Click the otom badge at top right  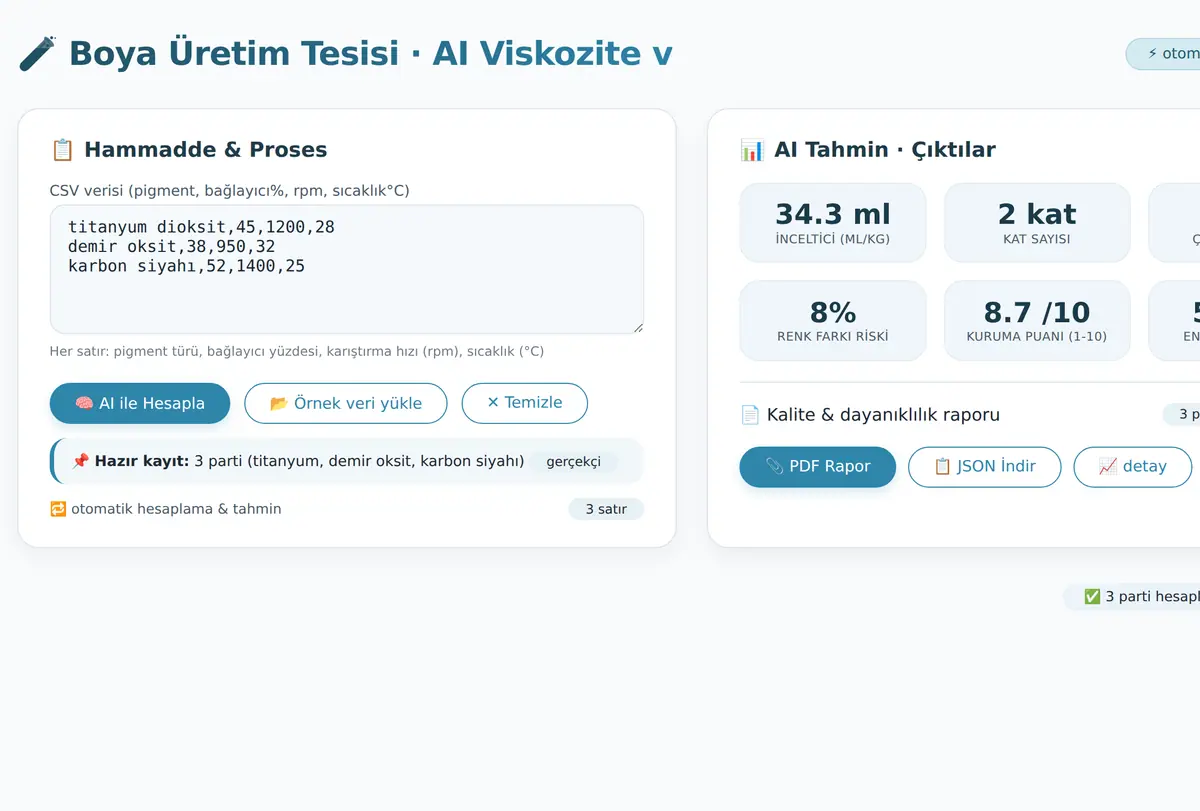pyautogui.click(x=1163, y=54)
